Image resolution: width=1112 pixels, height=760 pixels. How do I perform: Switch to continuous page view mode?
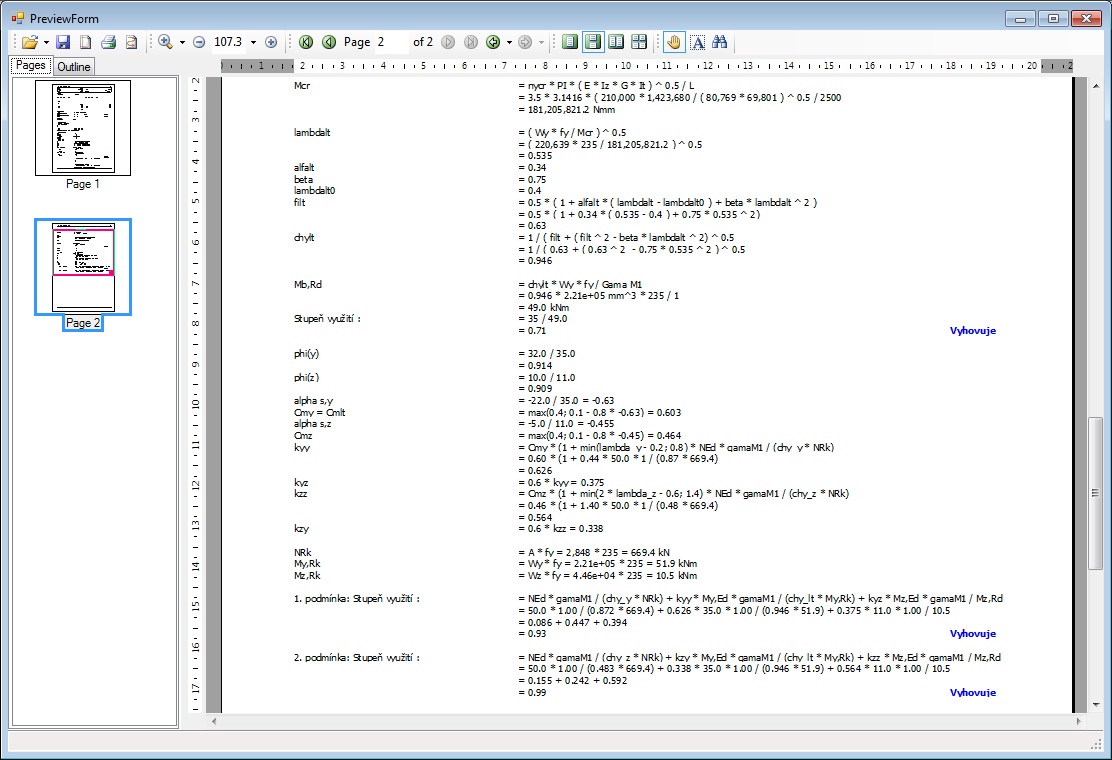click(593, 42)
